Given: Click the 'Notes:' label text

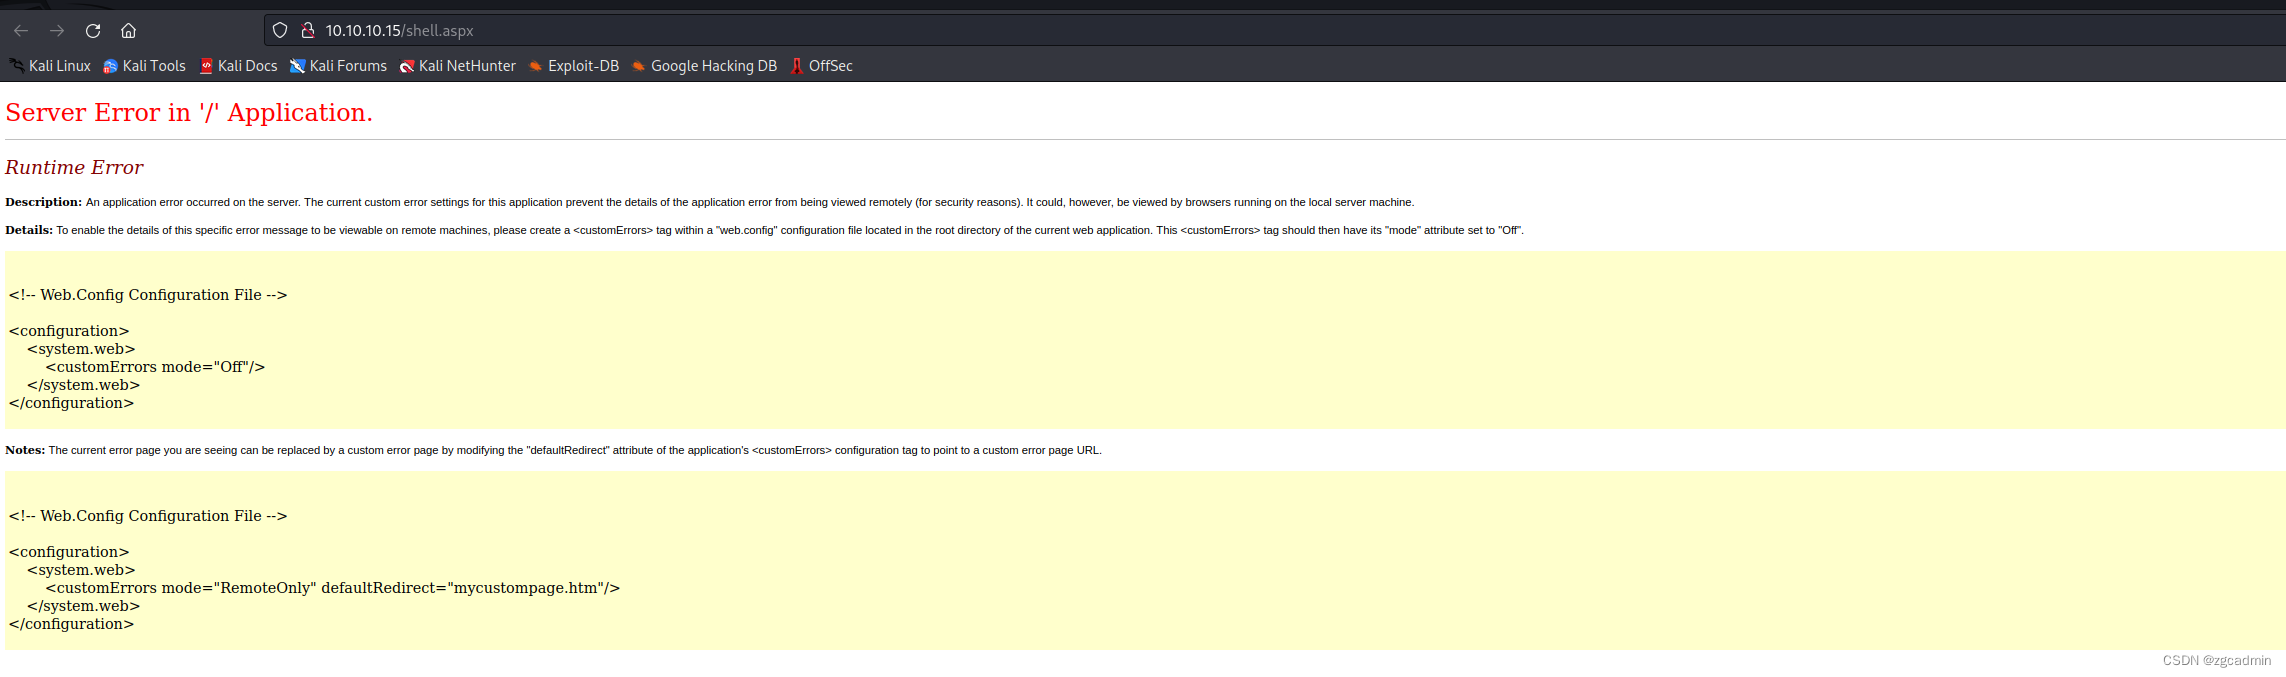Looking at the screenshot, I should pyautogui.click(x=25, y=450).
